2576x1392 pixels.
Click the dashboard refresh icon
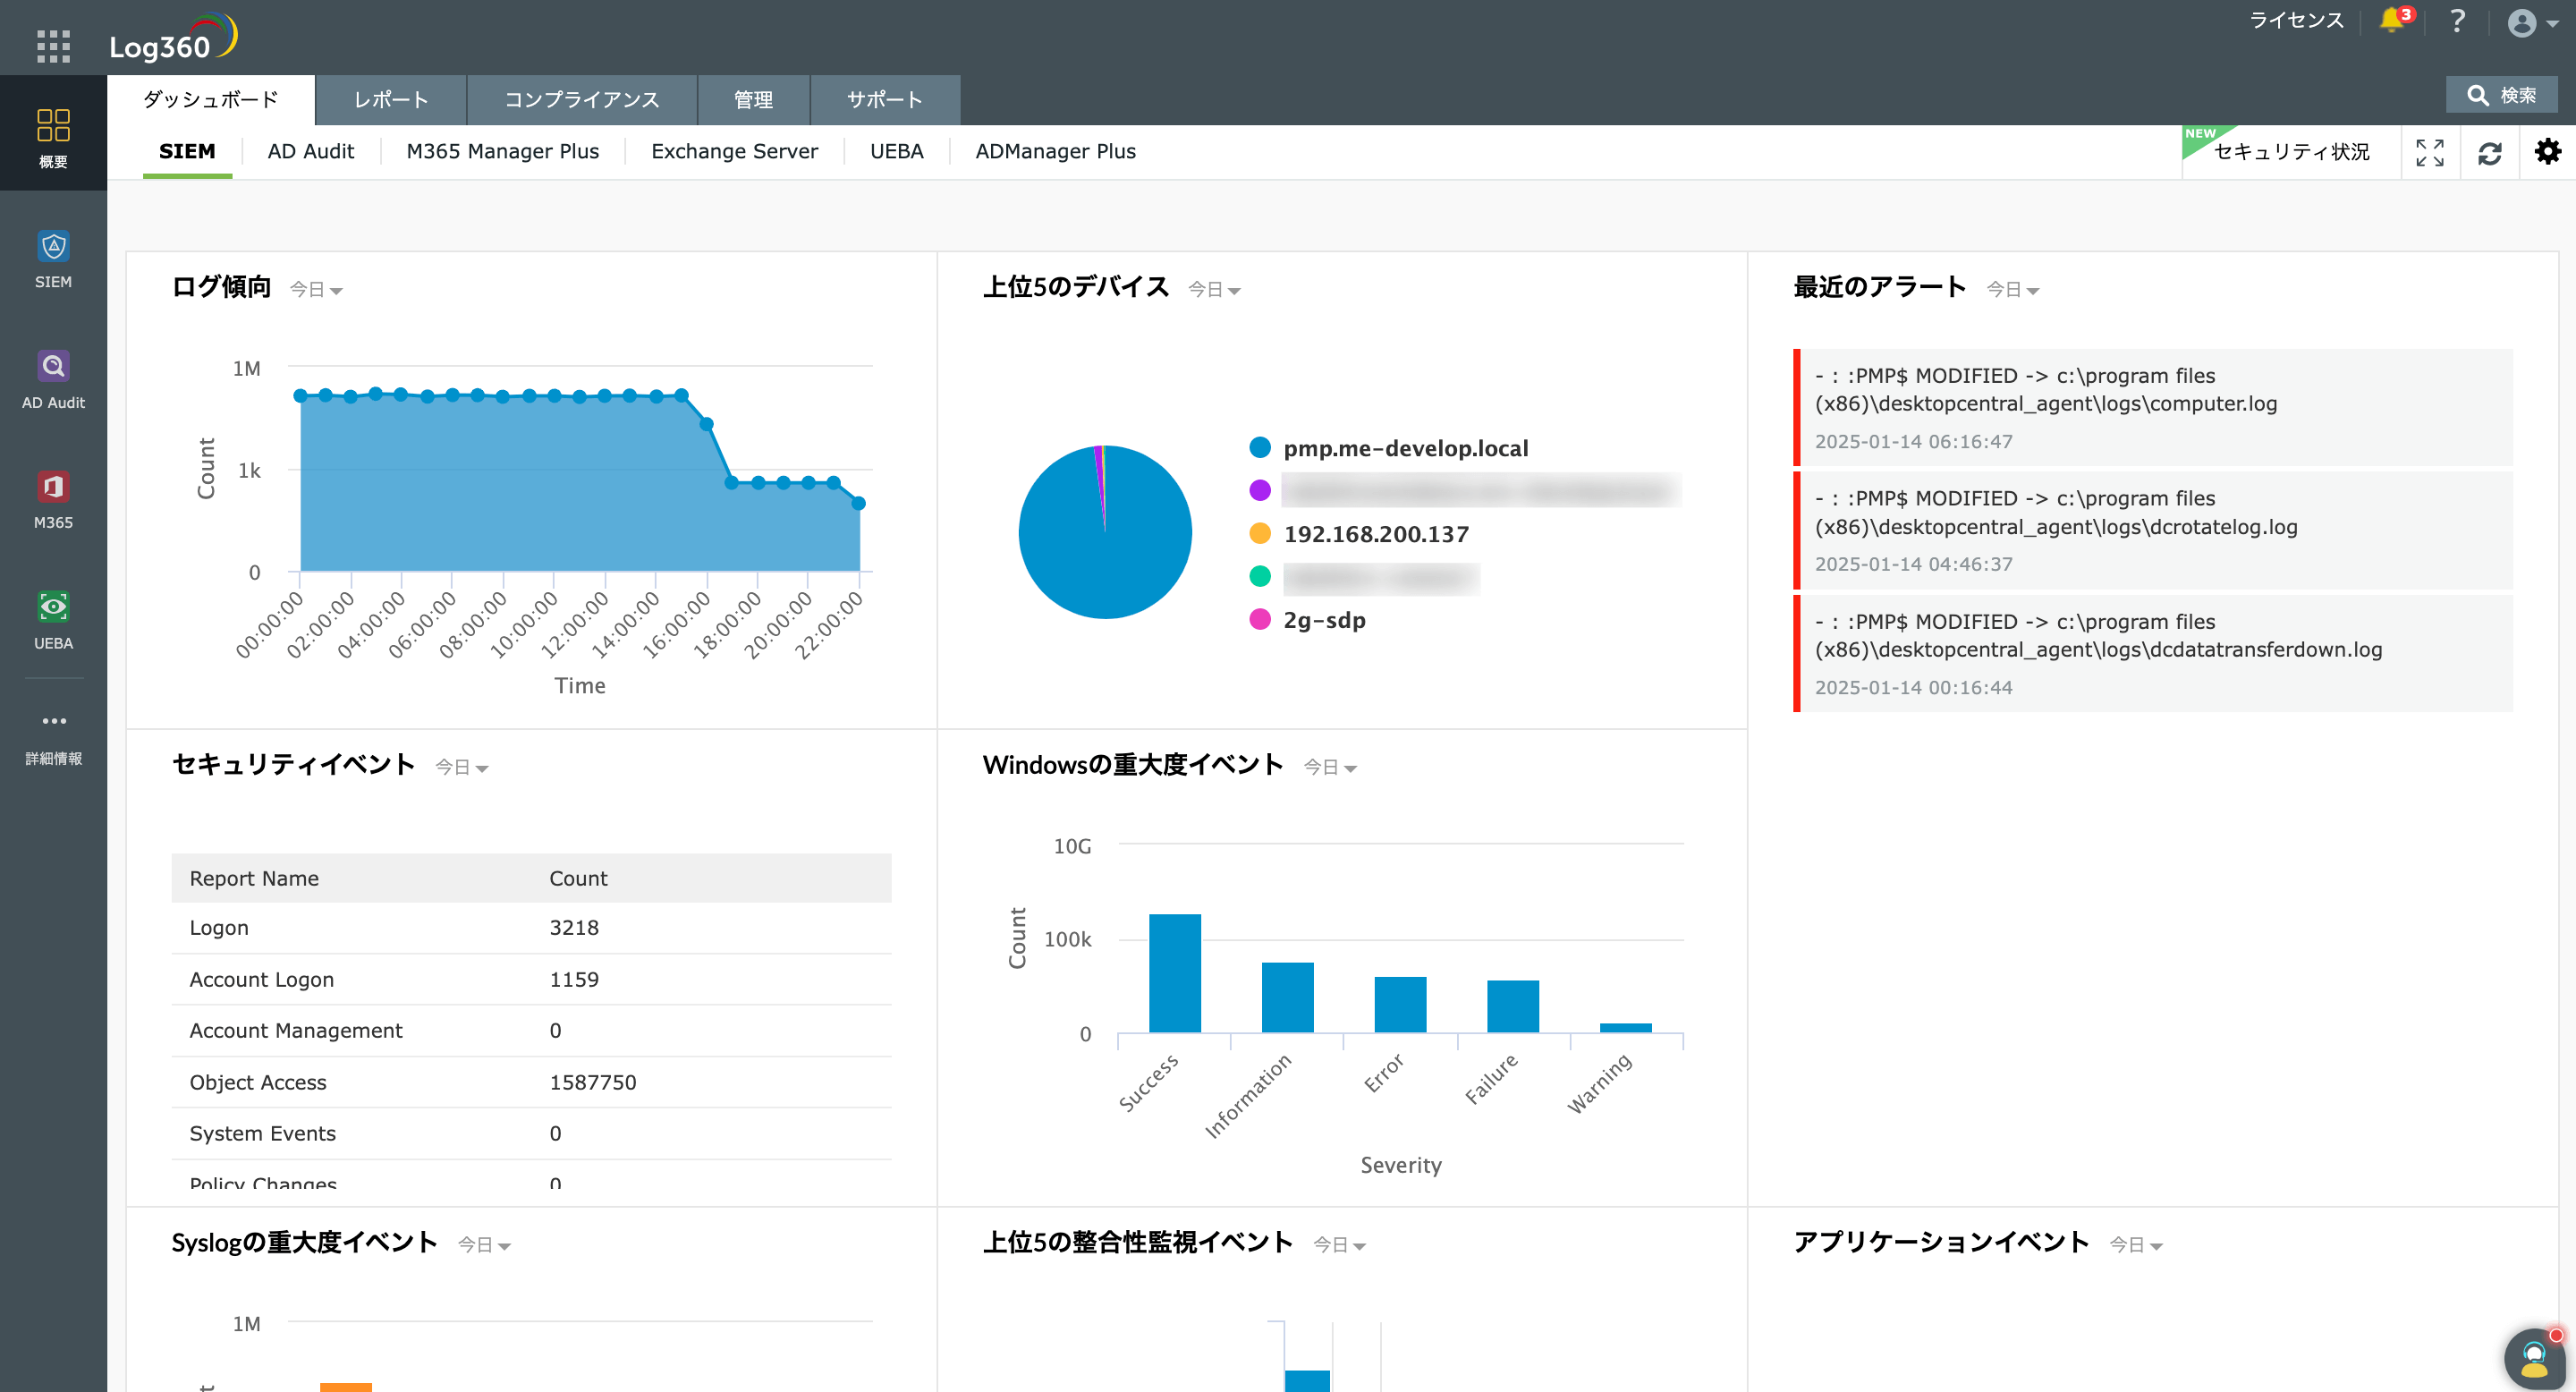point(2489,152)
